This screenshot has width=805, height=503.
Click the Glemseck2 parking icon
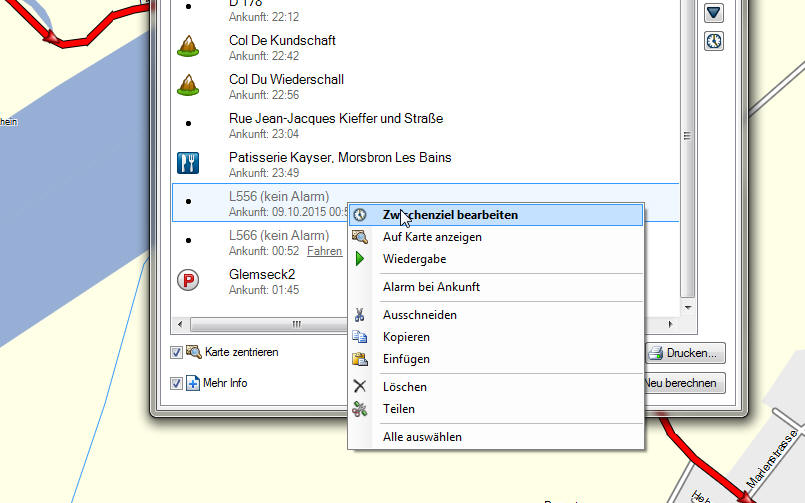187,280
